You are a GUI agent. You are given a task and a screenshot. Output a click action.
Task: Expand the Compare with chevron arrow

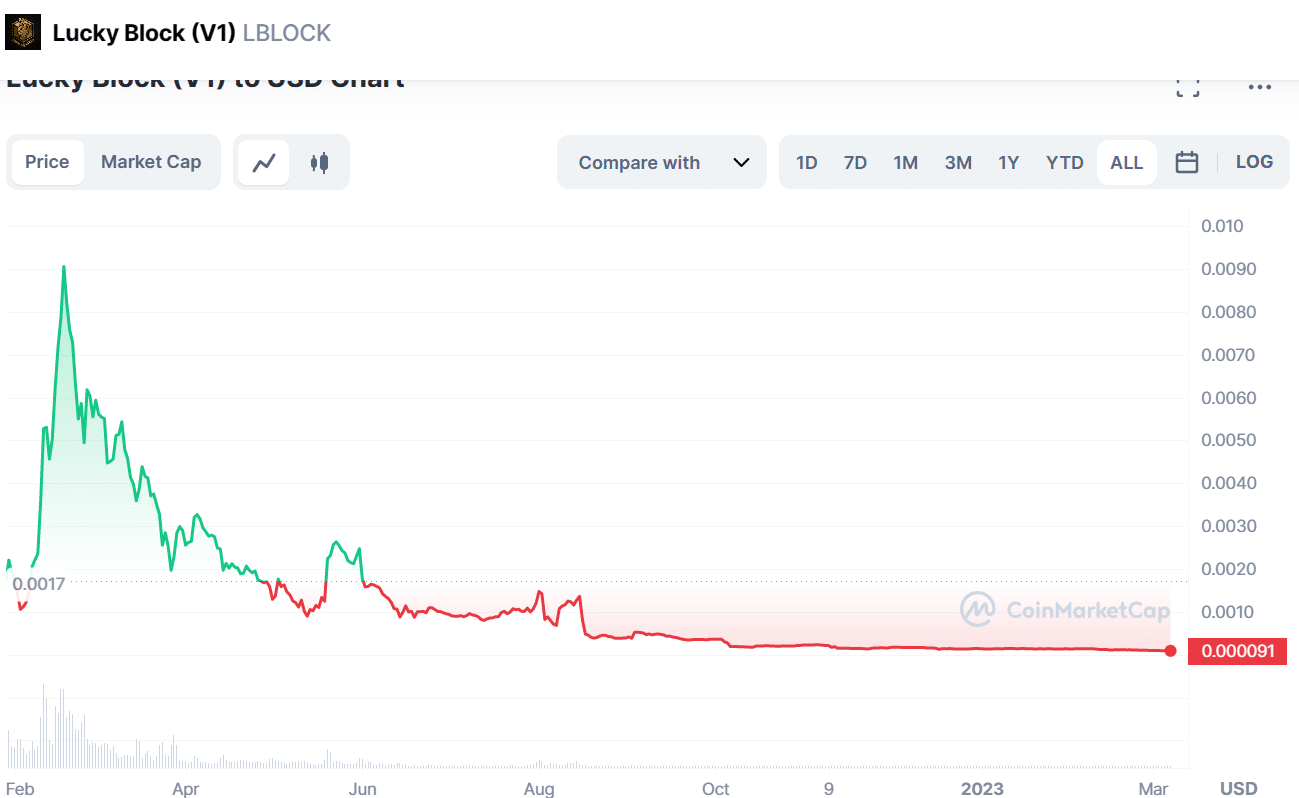[741, 162]
